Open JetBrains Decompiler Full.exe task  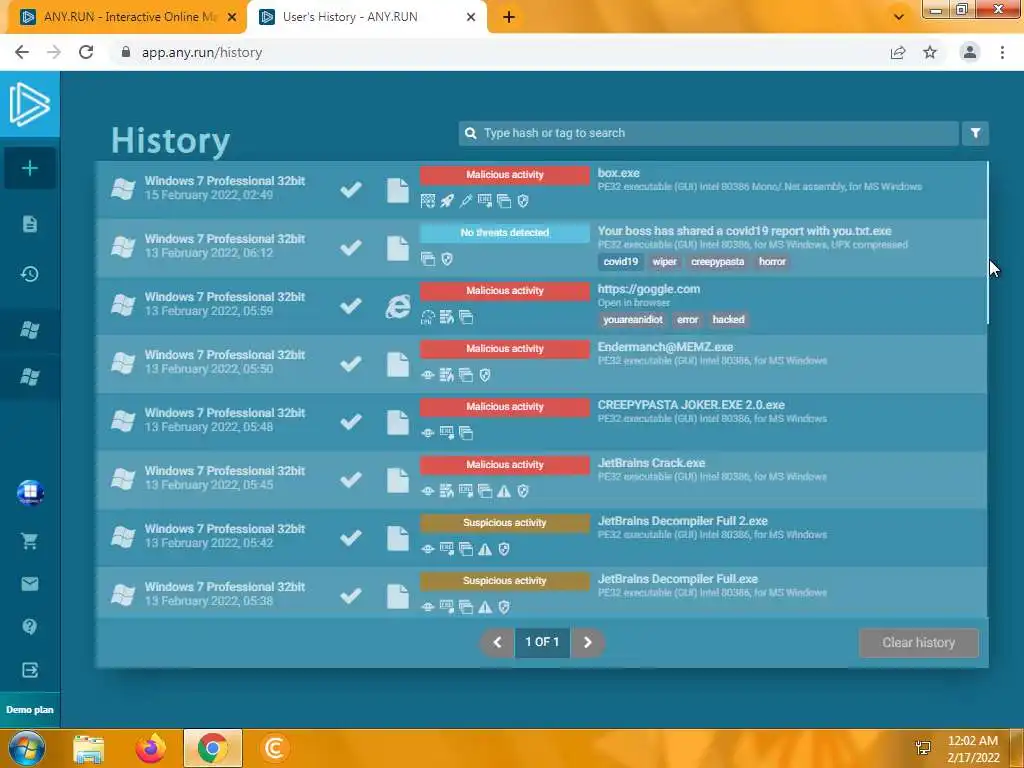pyautogui.click(x=678, y=579)
